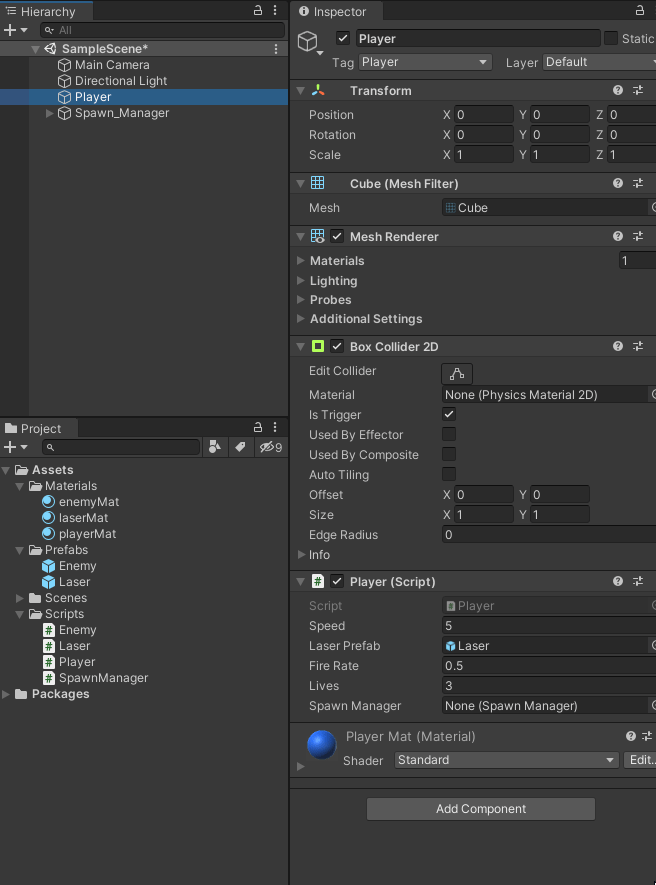This screenshot has height=885, width=656.
Task: Open the Hierarchy plus create menu
Action: (15, 30)
